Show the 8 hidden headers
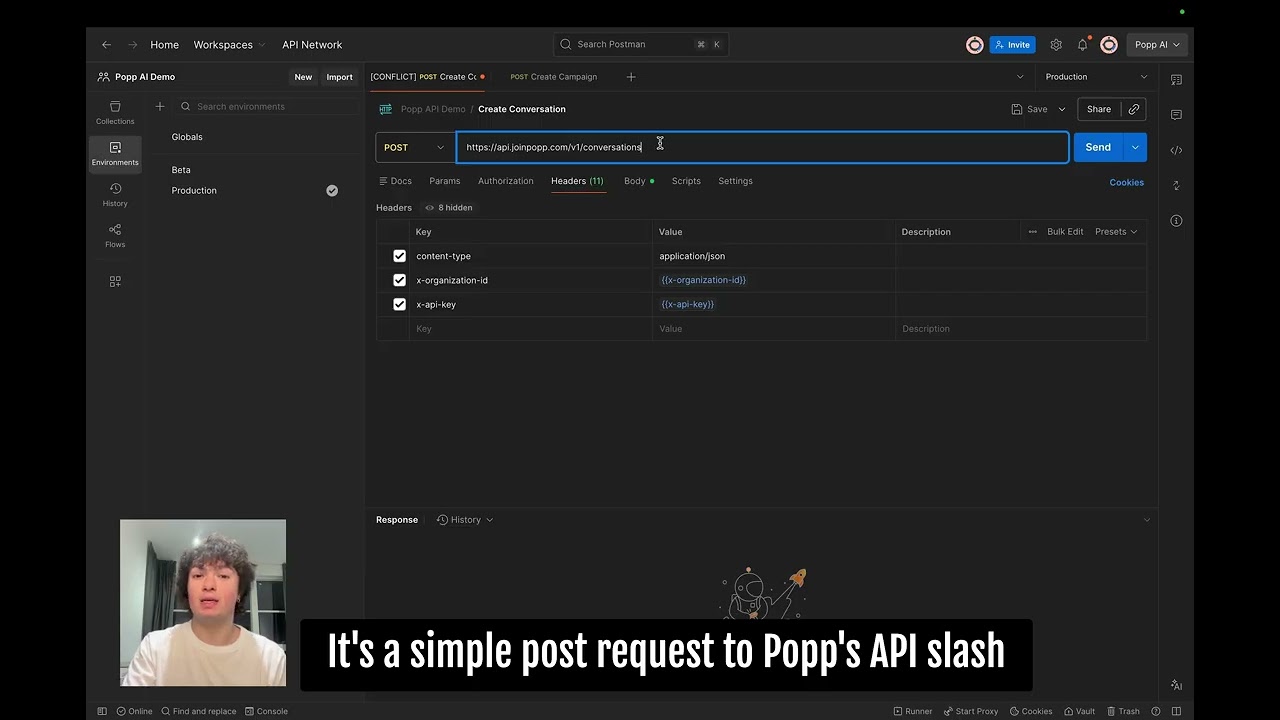Viewport: 1280px width, 720px height. click(x=448, y=208)
